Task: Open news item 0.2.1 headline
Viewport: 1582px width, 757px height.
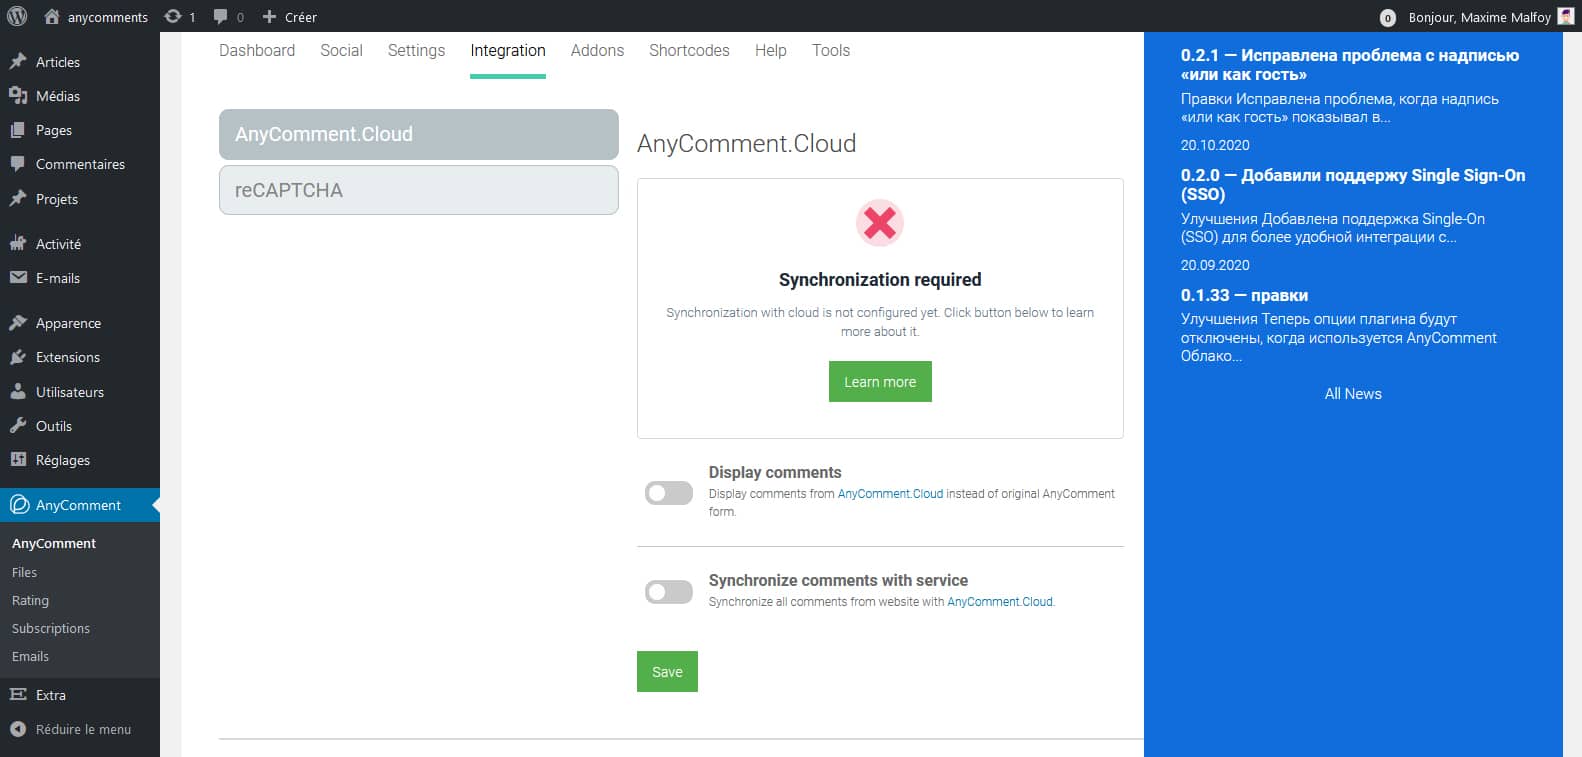Action: (x=1349, y=65)
